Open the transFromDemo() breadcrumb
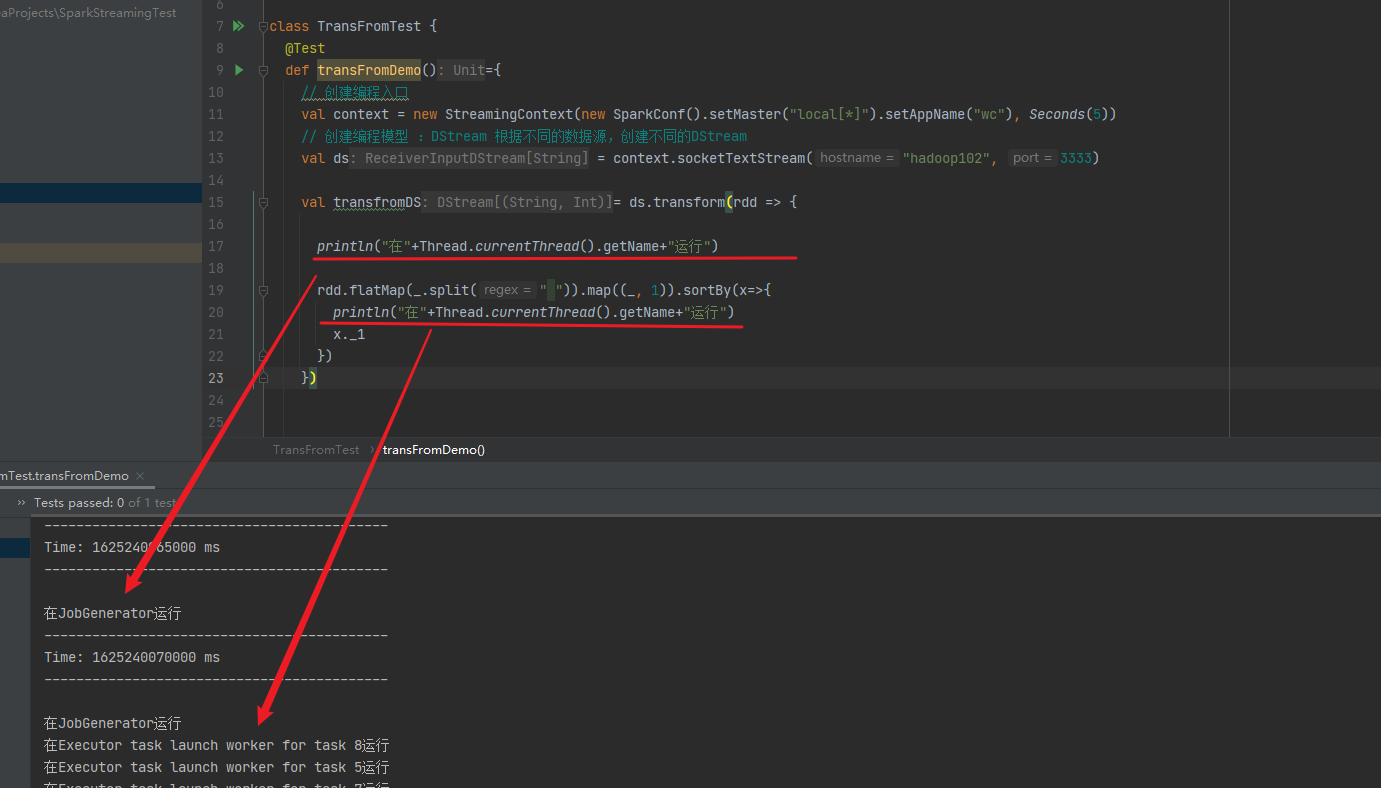Screen dimensions: 1381x788 click(x=434, y=450)
